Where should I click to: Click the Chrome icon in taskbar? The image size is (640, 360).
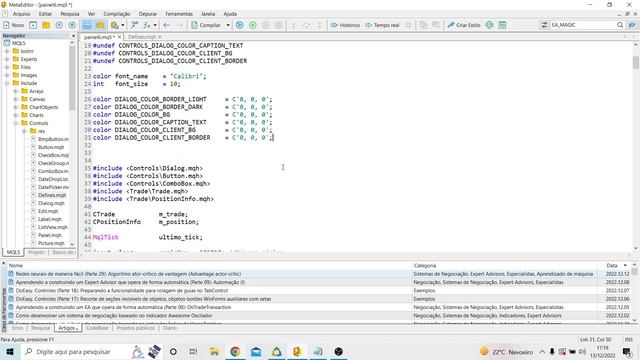(x=235, y=351)
